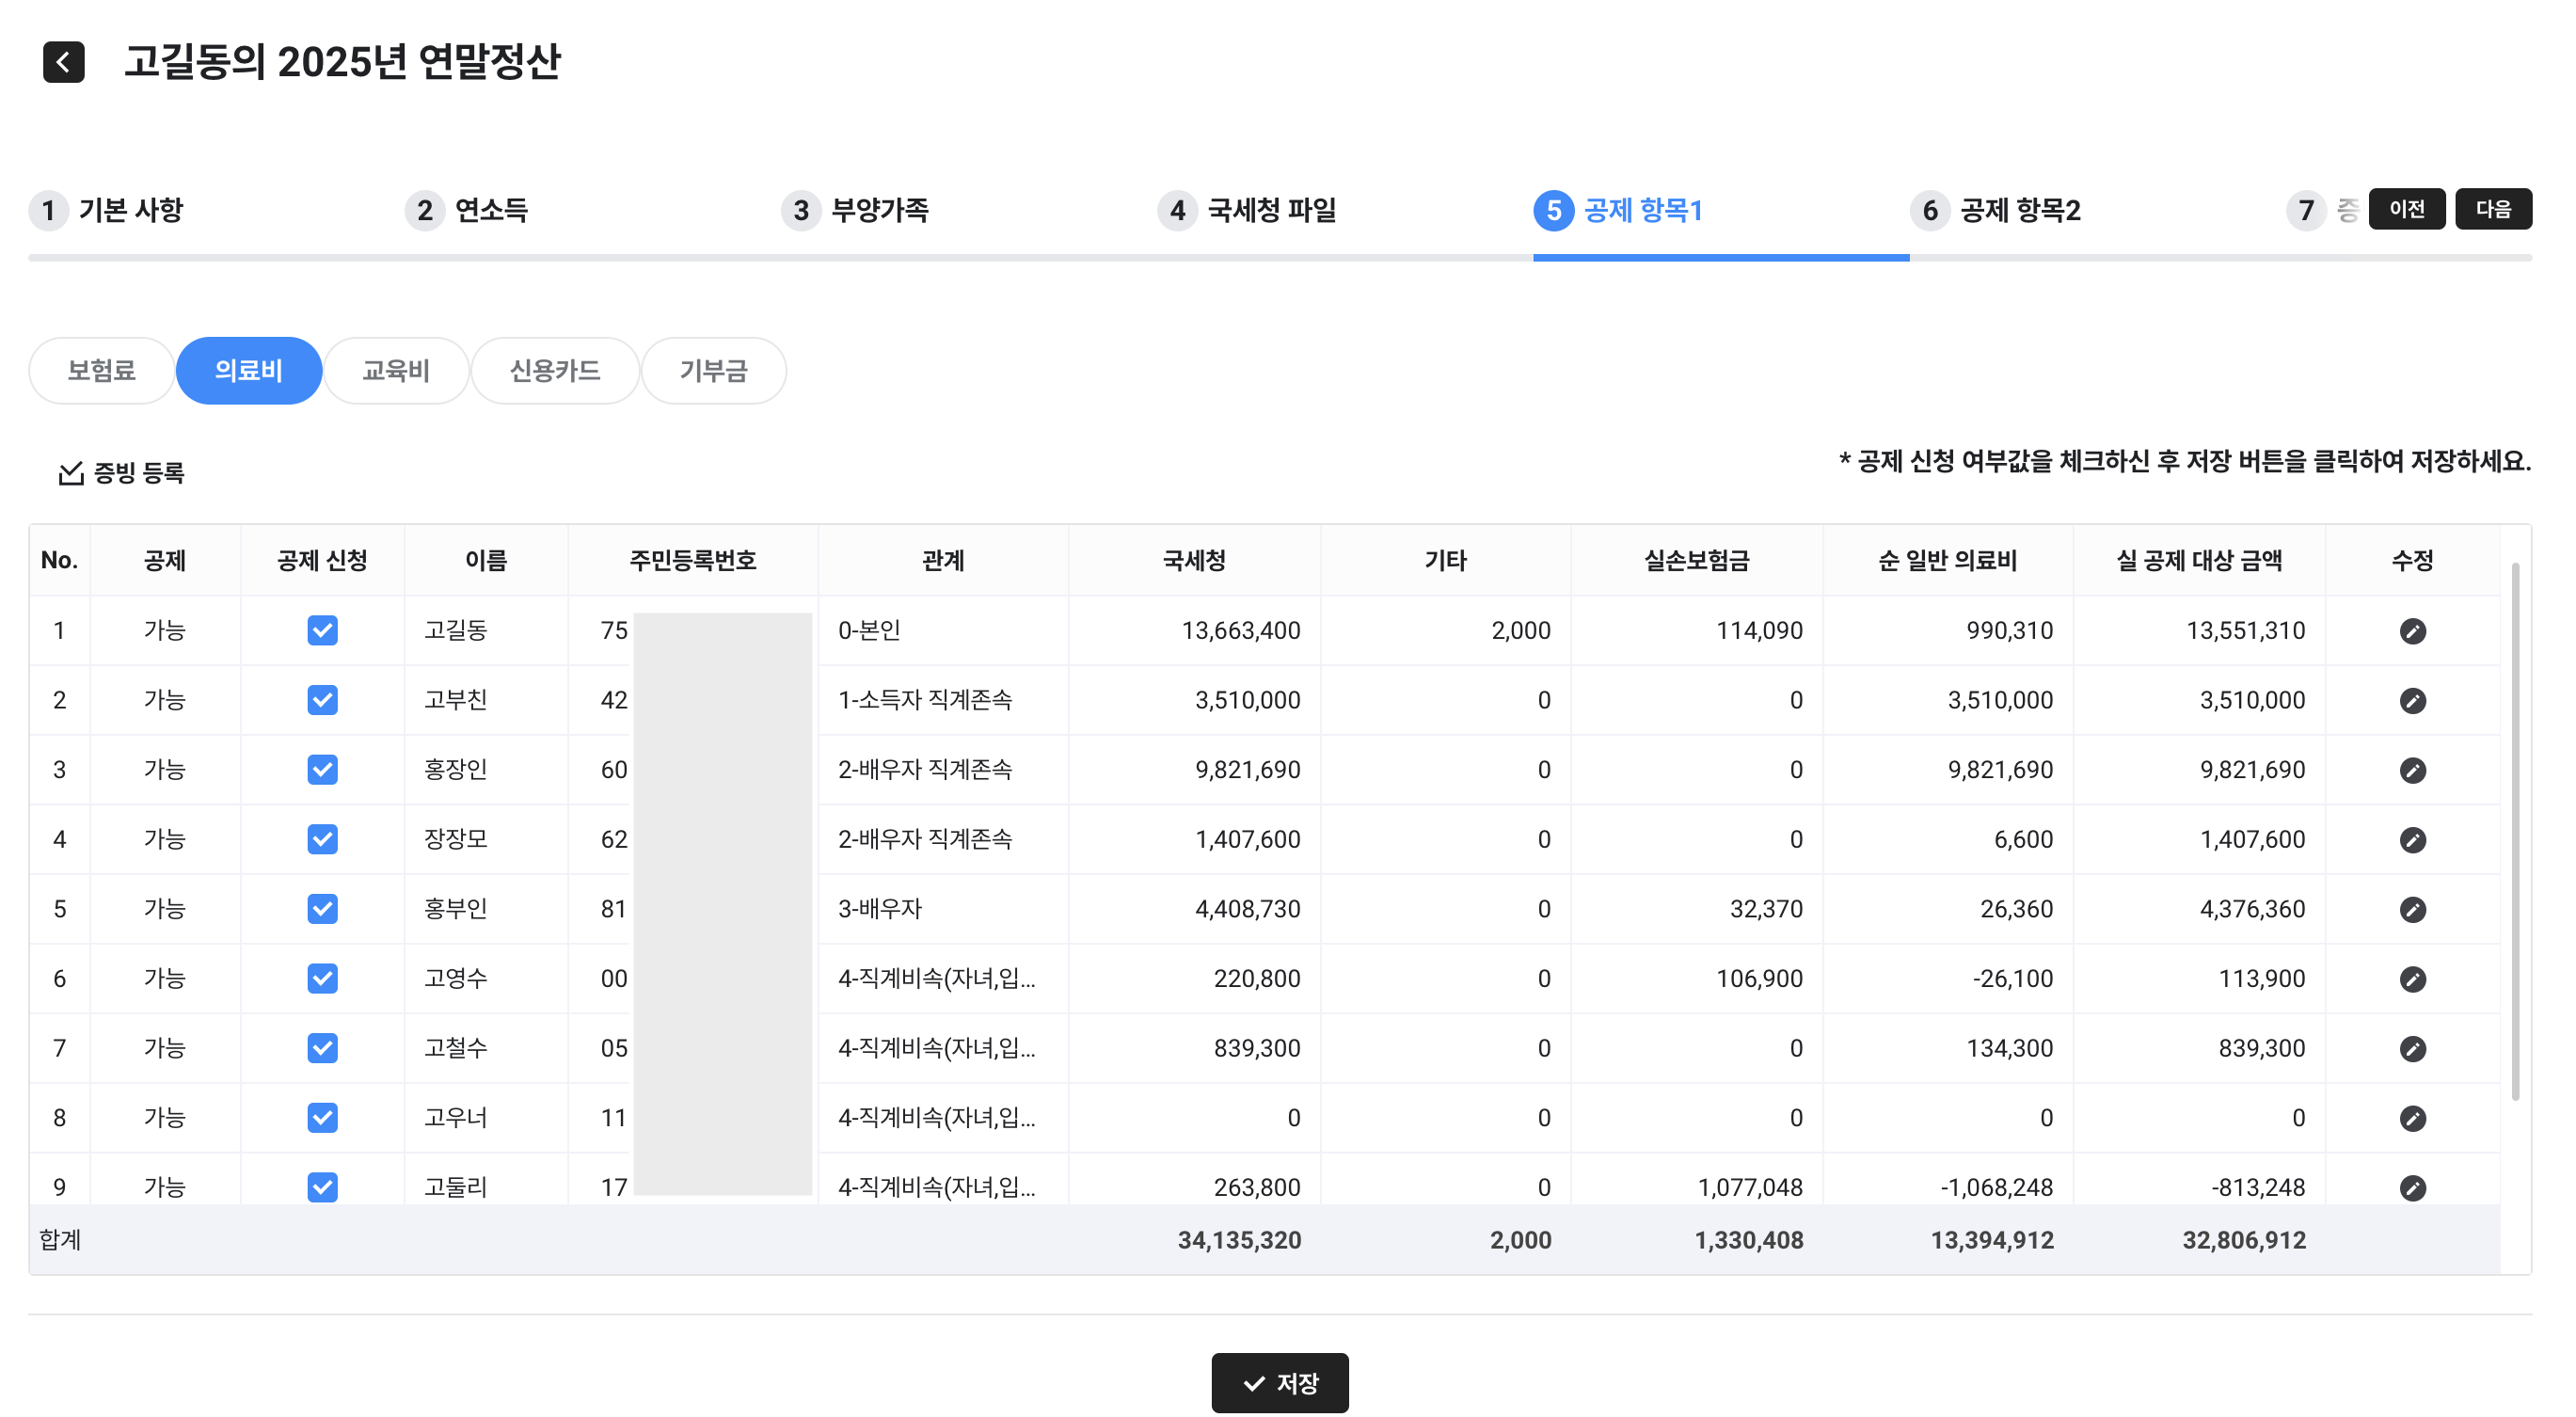Click the table vertical scrollbar

[x=2514, y=830]
